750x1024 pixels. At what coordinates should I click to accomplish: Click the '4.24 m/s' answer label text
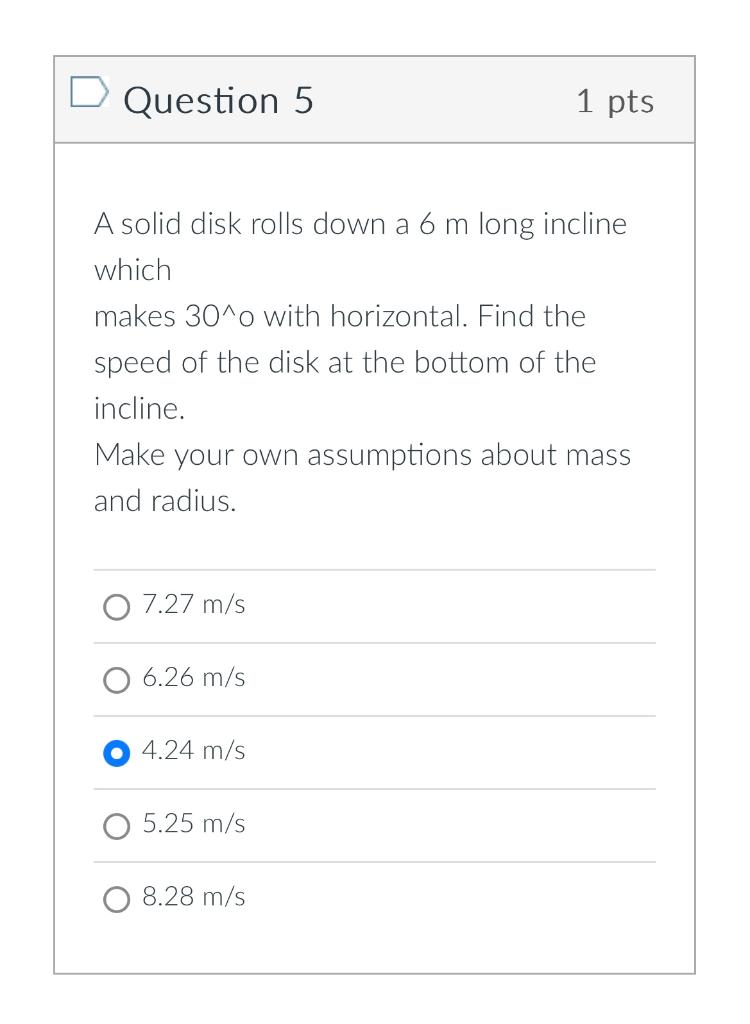click(194, 751)
